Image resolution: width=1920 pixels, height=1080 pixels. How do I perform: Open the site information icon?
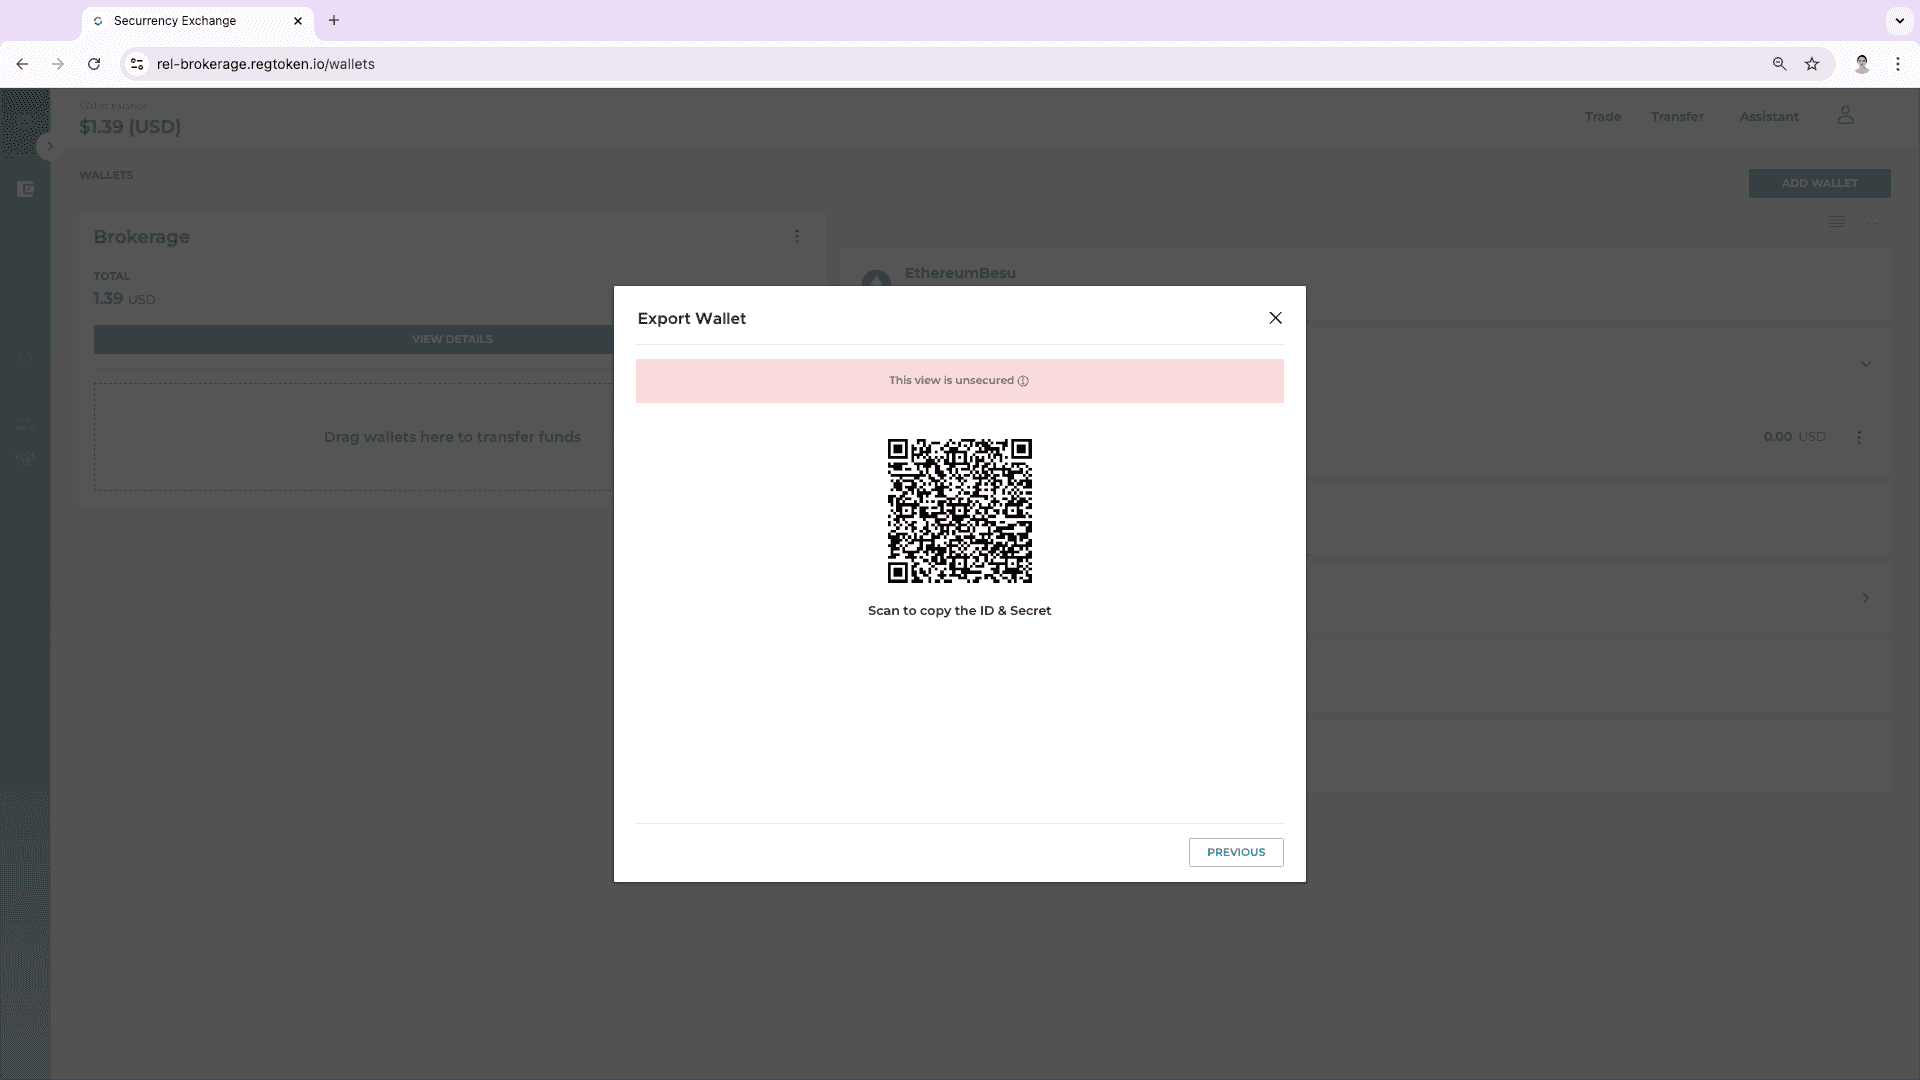137,64
